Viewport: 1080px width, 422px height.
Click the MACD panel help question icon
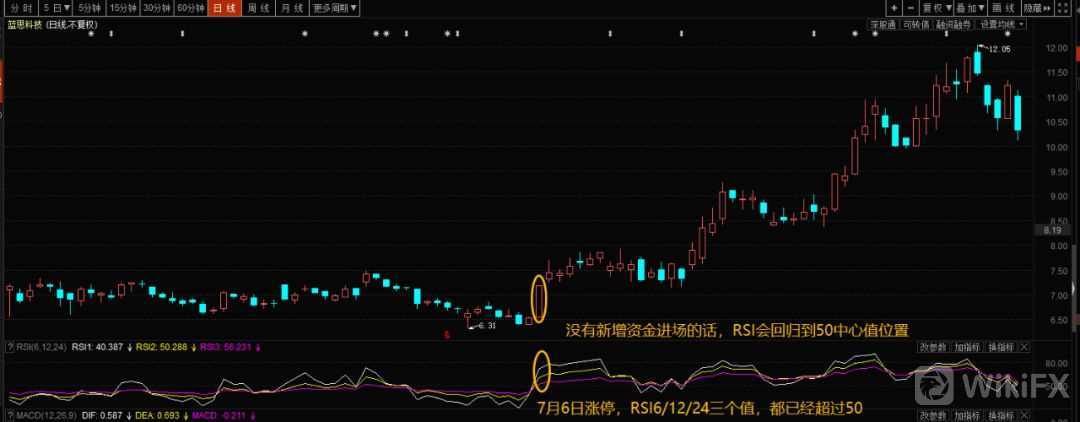(x=10, y=415)
